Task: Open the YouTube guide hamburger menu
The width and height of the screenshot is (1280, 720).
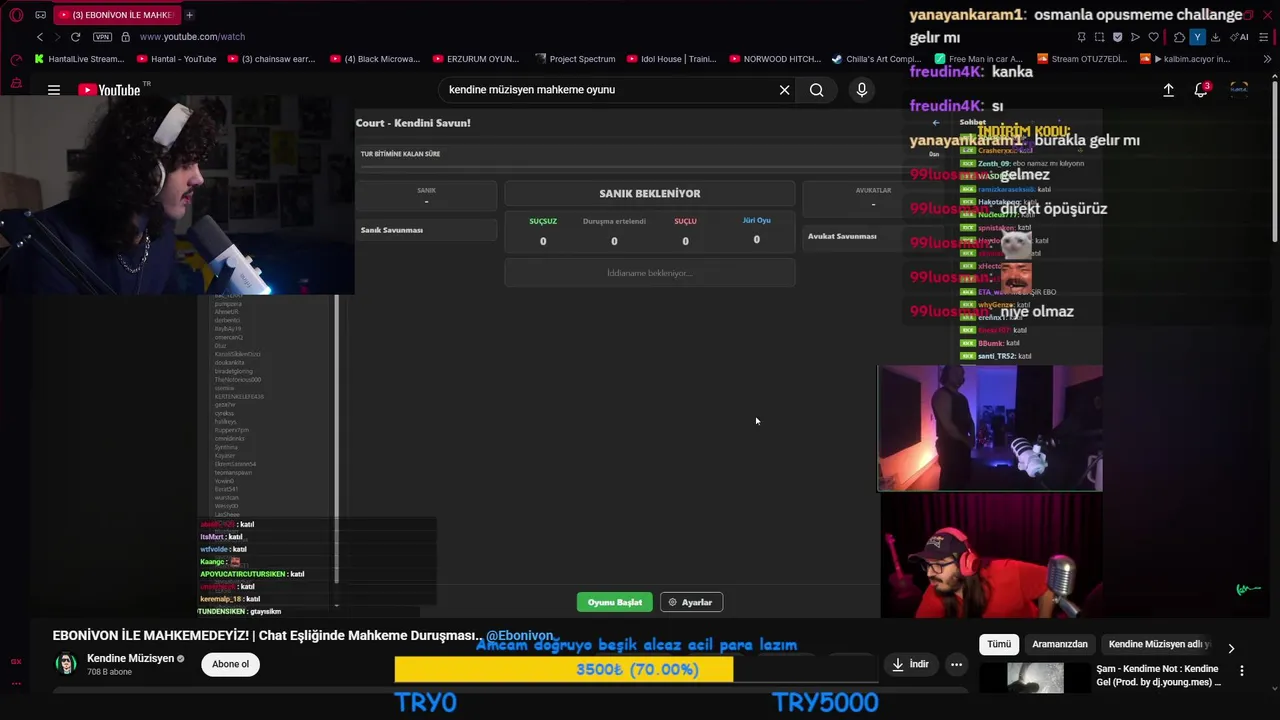Action: coord(54,90)
